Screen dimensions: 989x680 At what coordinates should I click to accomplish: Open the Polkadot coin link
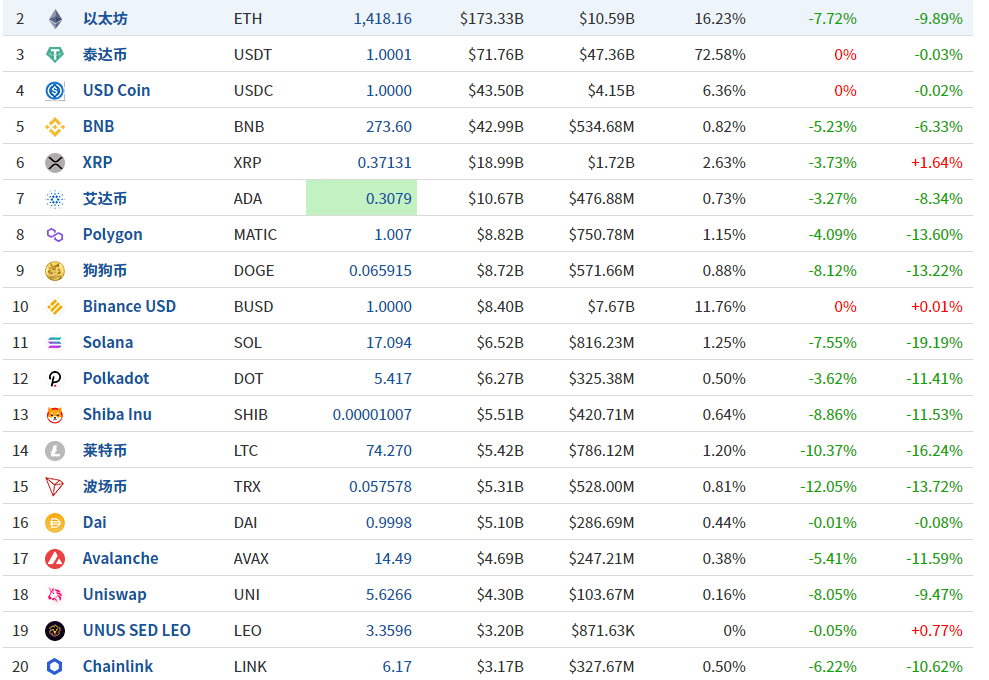click(x=116, y=378)
